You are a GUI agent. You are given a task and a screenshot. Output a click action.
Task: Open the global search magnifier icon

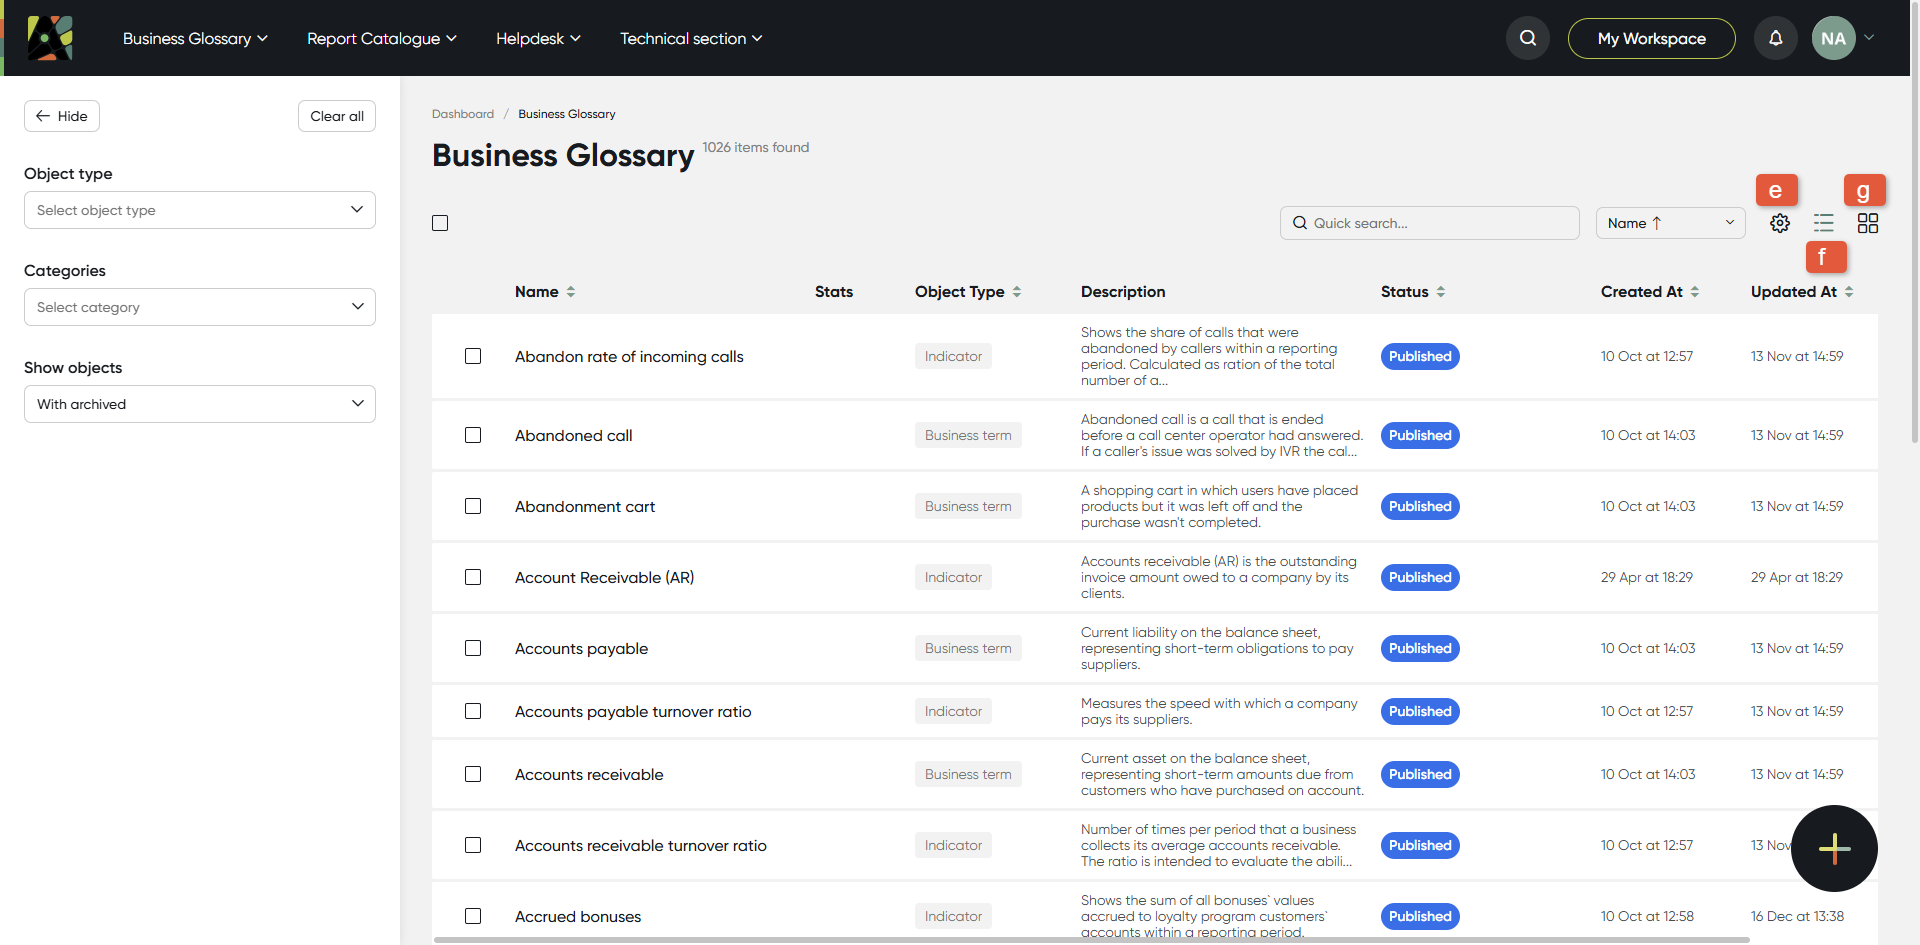[x=1527, y=38]
